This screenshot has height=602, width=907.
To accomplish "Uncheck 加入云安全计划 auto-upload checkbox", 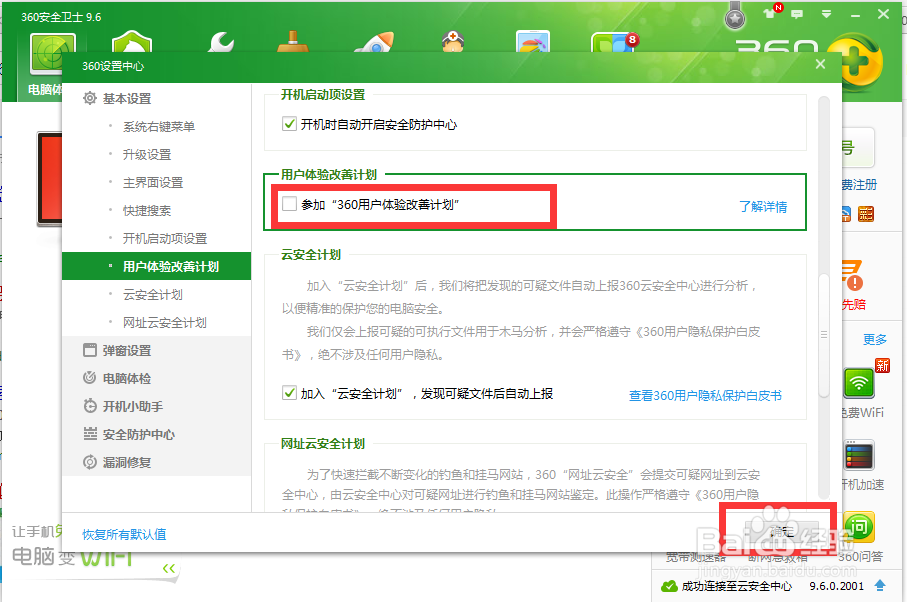I will [x=289, y=393].
